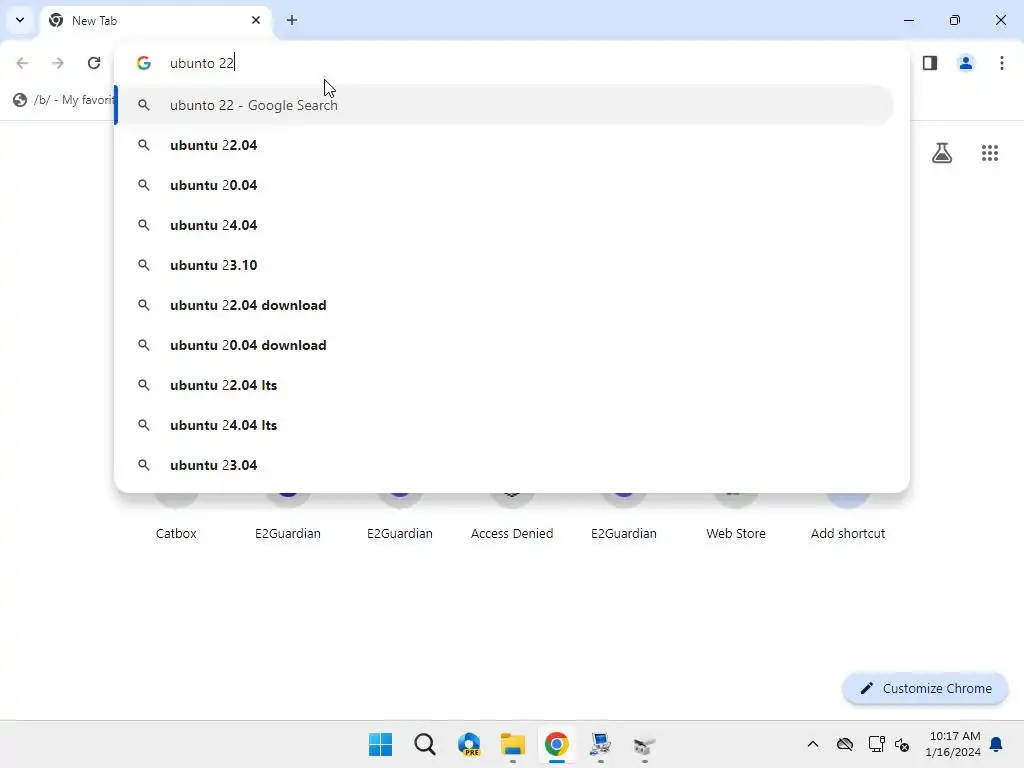Choose the 'ubuntu 20.04' suggestion
Viewport: 1024px width, 768px height.
504,185
